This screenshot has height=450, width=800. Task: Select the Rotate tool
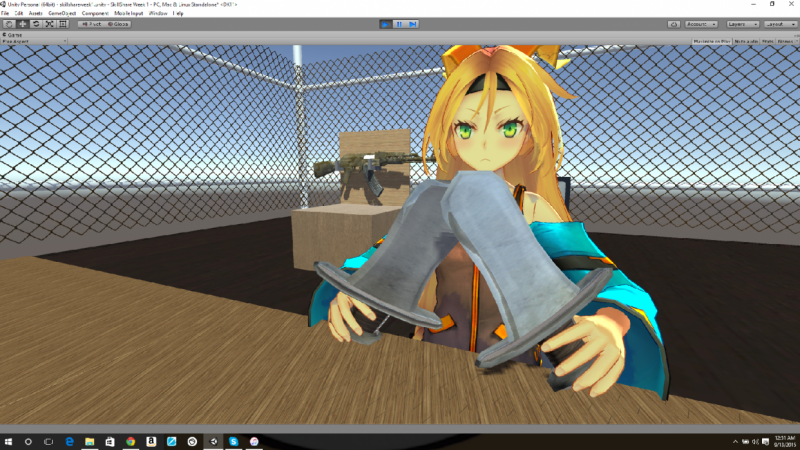click(x=36, y=24)
